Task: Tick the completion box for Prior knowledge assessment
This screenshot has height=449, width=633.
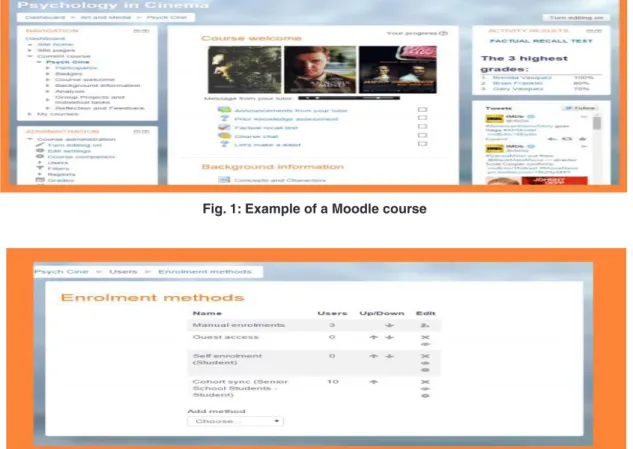Action: pyautogui.click(x=422, y=118)
